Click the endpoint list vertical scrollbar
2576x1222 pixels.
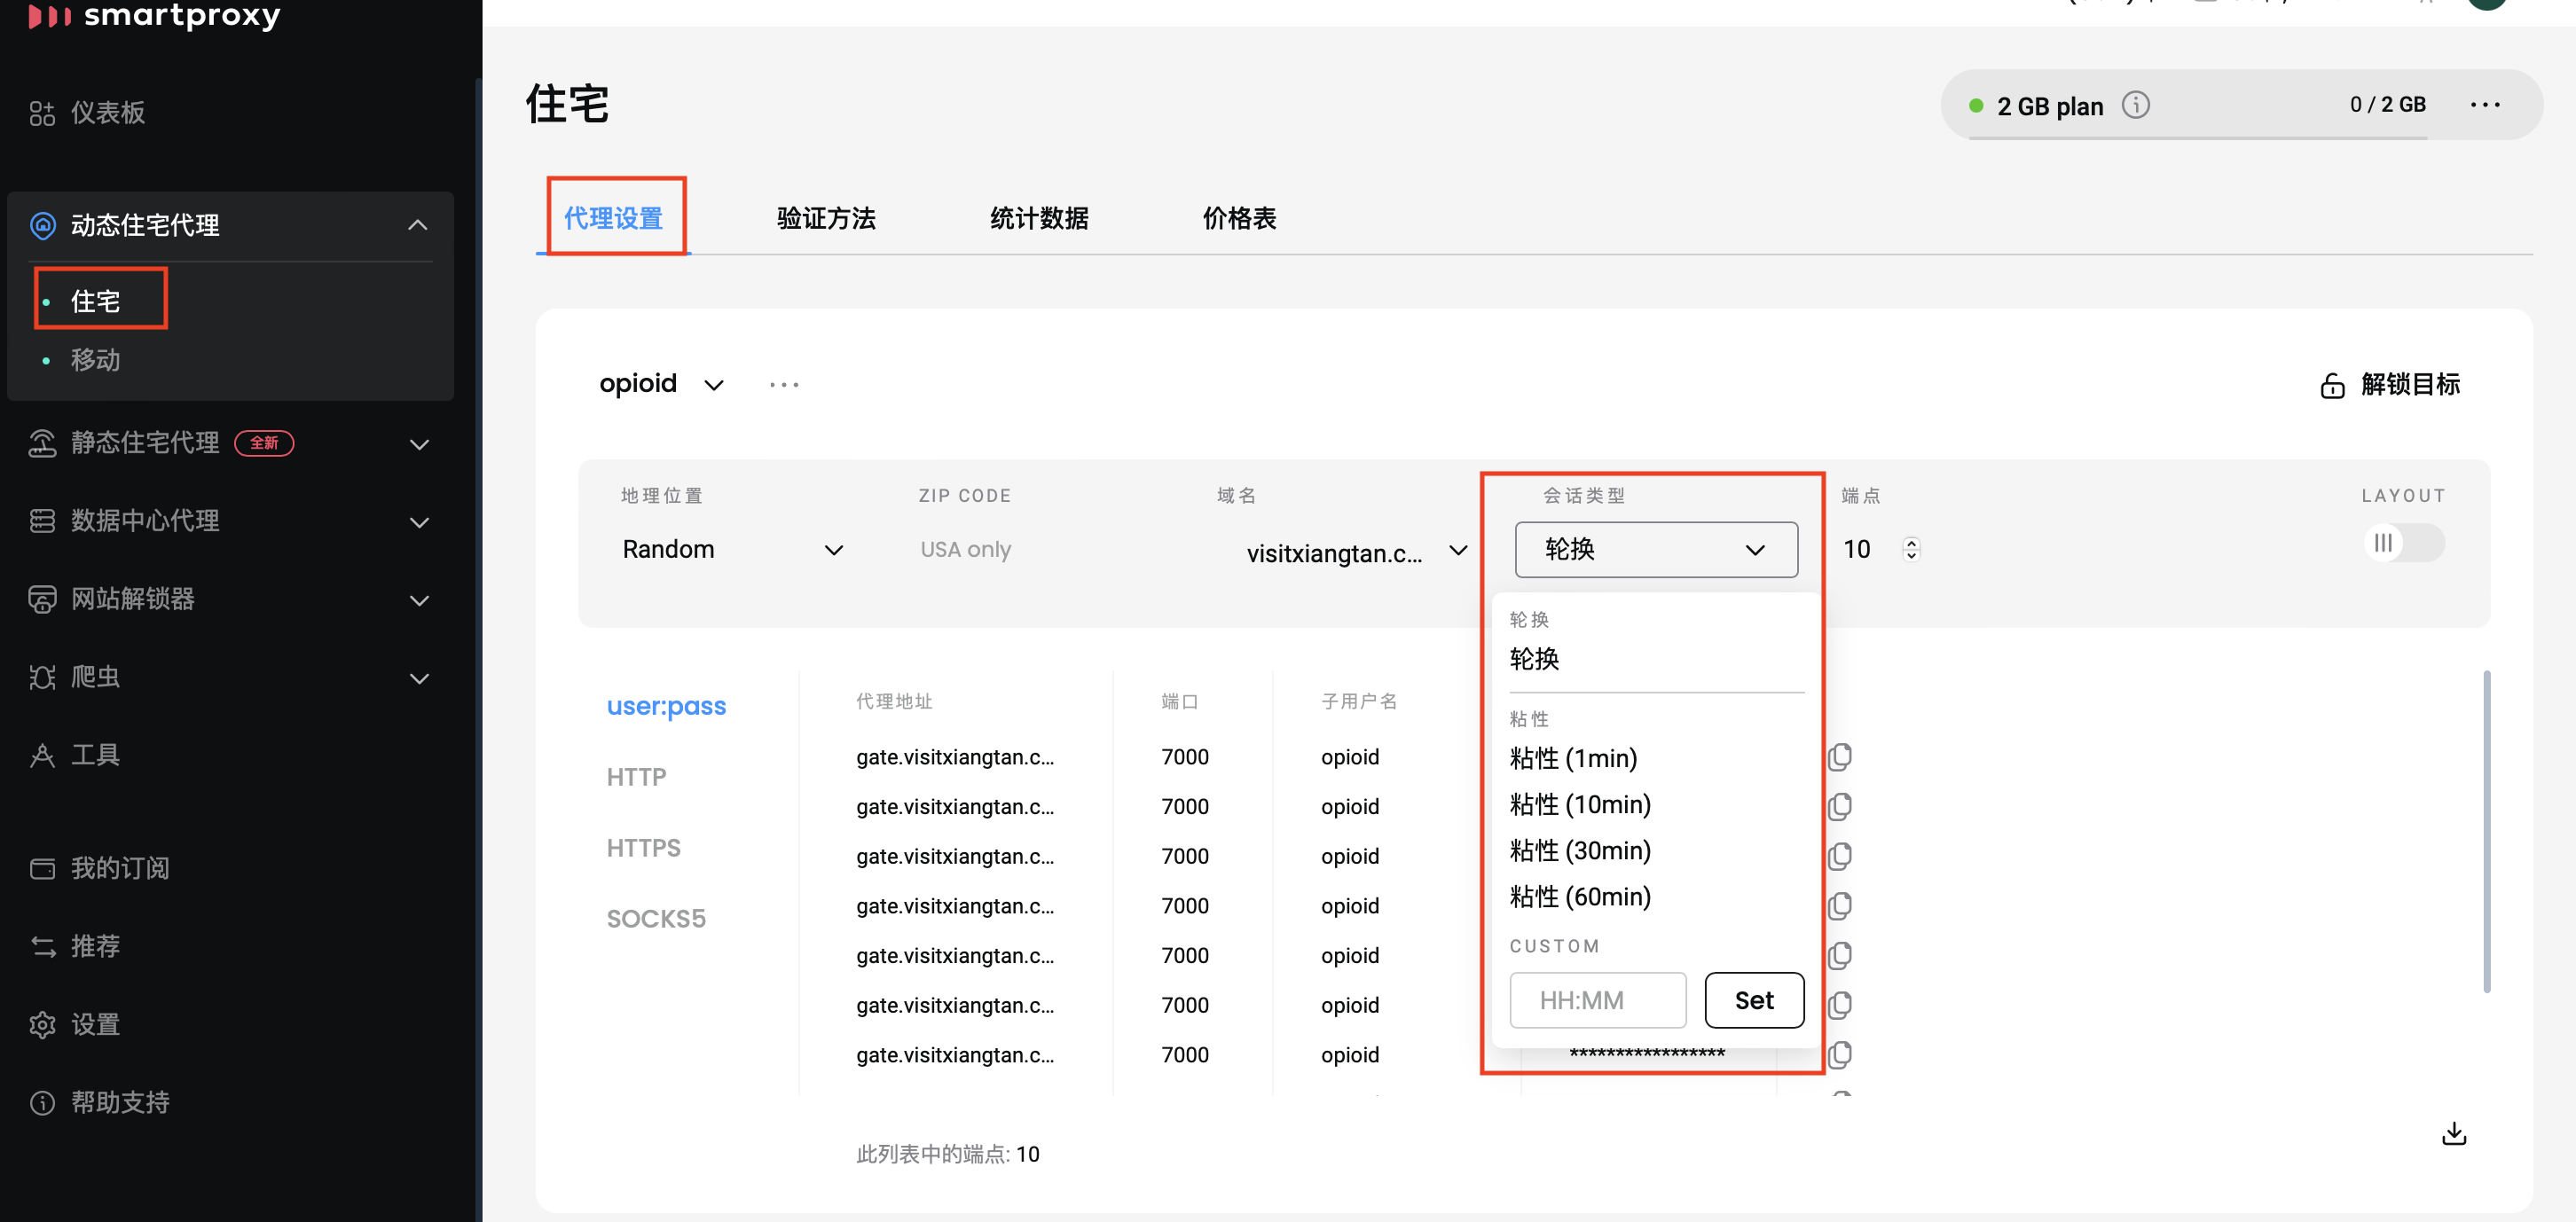pos(2487,830)
